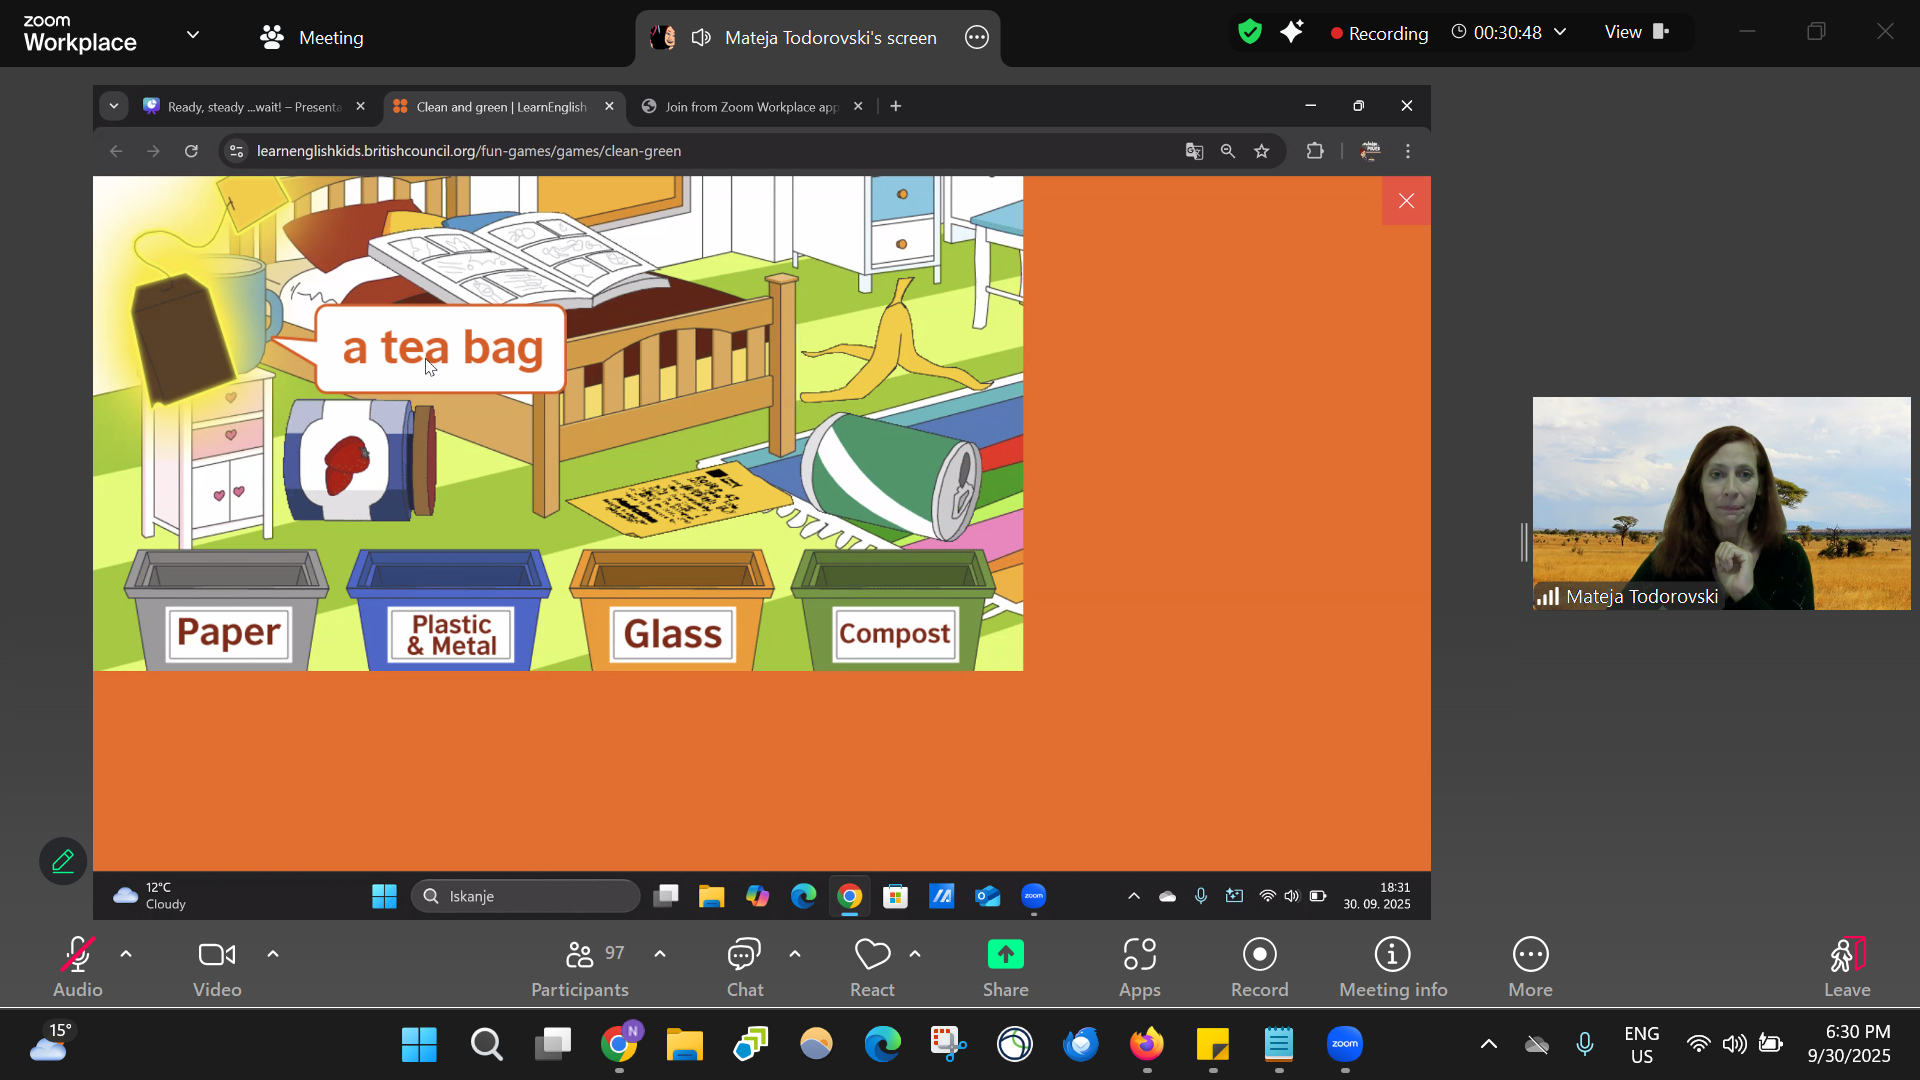The width and height of the screenshot is (1920, 1080).
Task: Expand the video options arrow
Action: pos(273,954)
